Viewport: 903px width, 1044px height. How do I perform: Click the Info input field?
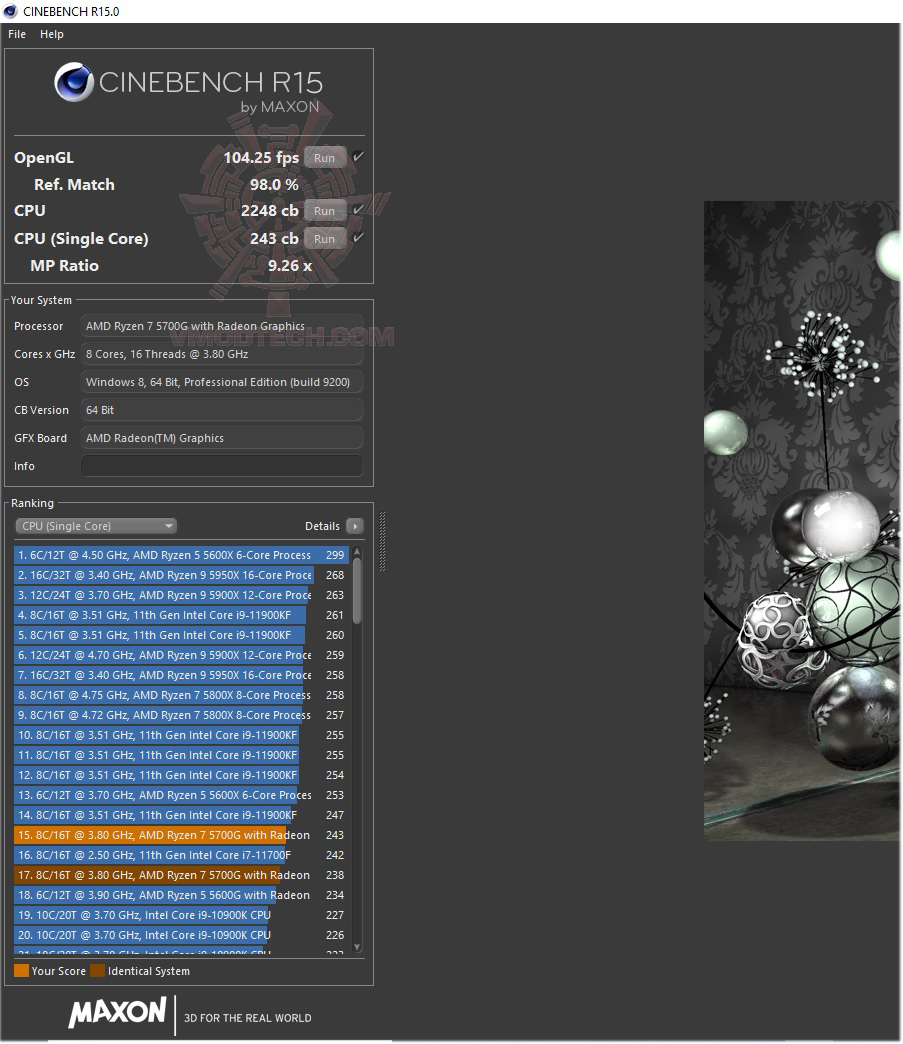tap(222, 466)
